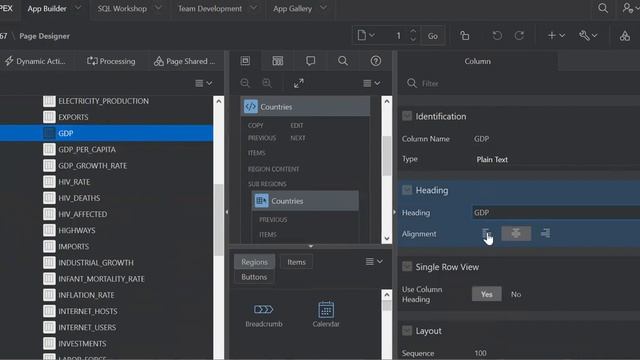
Task: Open the user account menu icon
Action: (629, 8)
